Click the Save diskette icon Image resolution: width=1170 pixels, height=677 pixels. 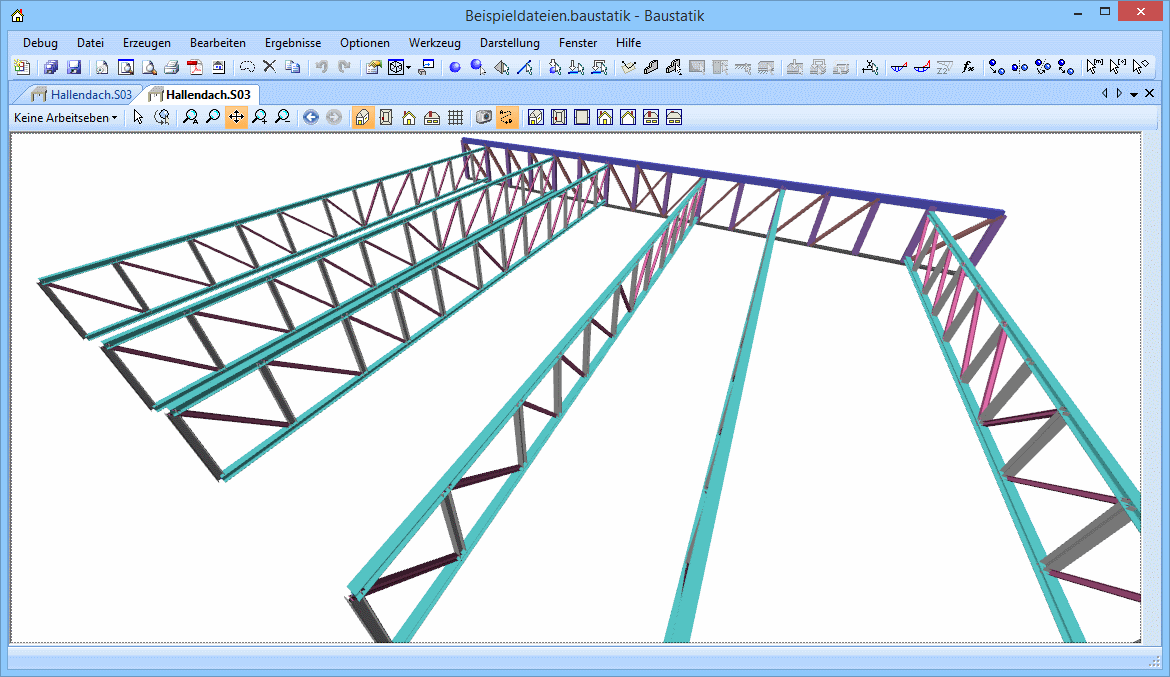[x=74, y=67]
